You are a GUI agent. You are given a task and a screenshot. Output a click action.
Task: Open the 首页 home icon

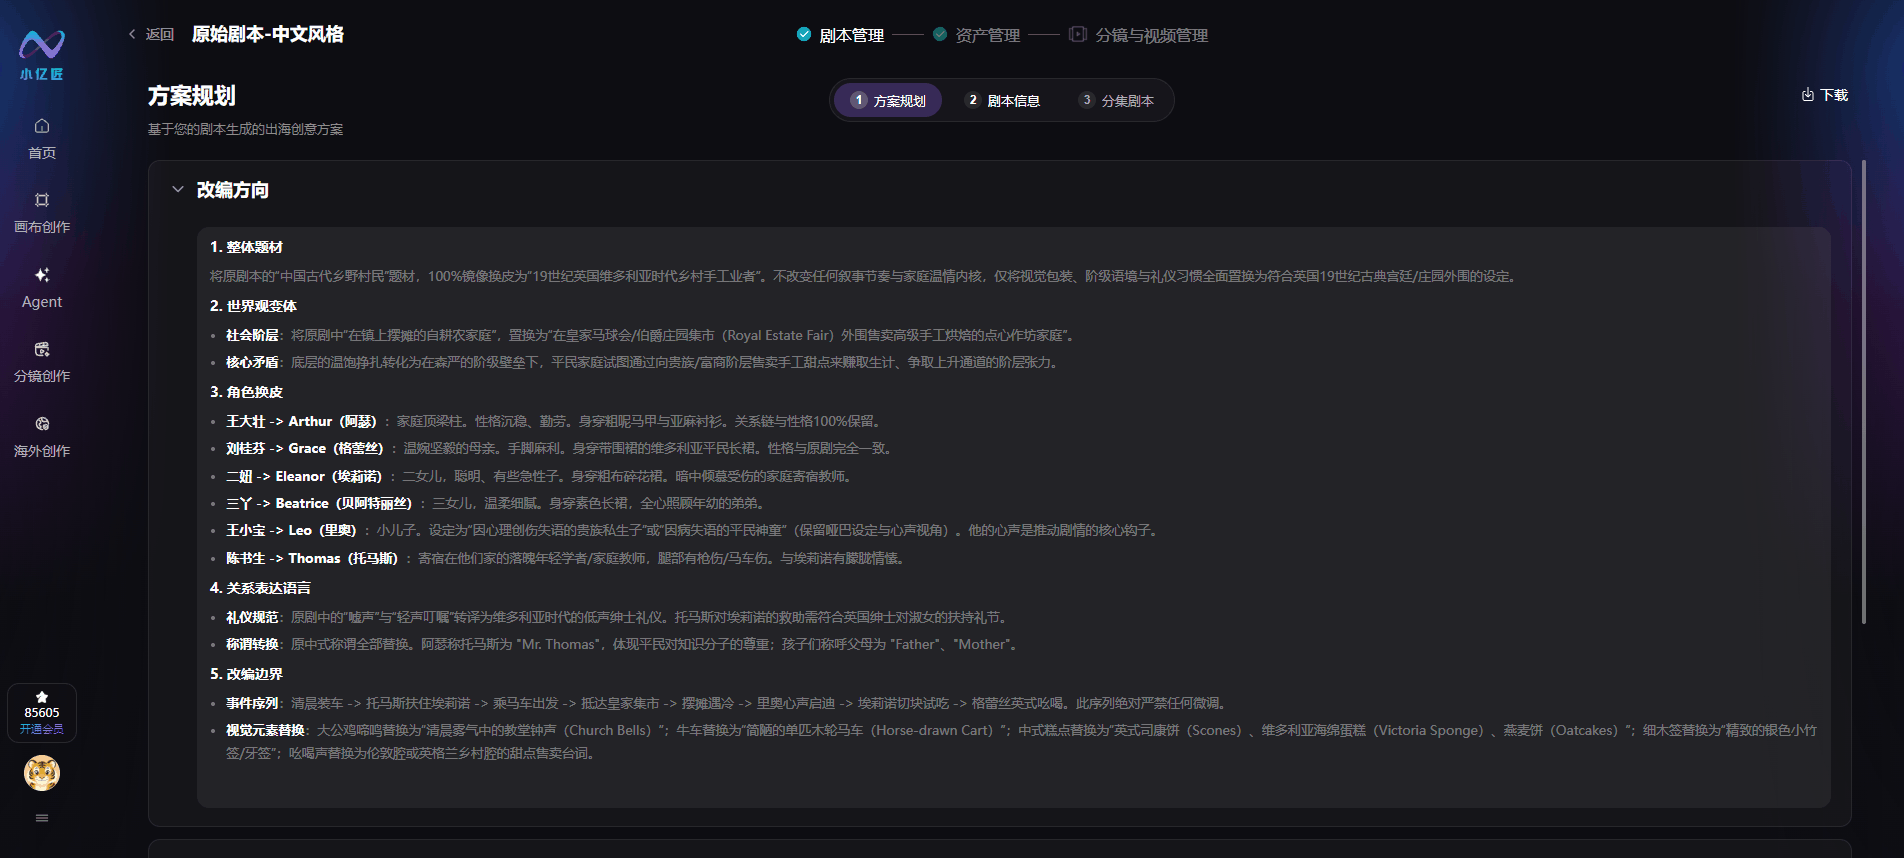[42, 126]
